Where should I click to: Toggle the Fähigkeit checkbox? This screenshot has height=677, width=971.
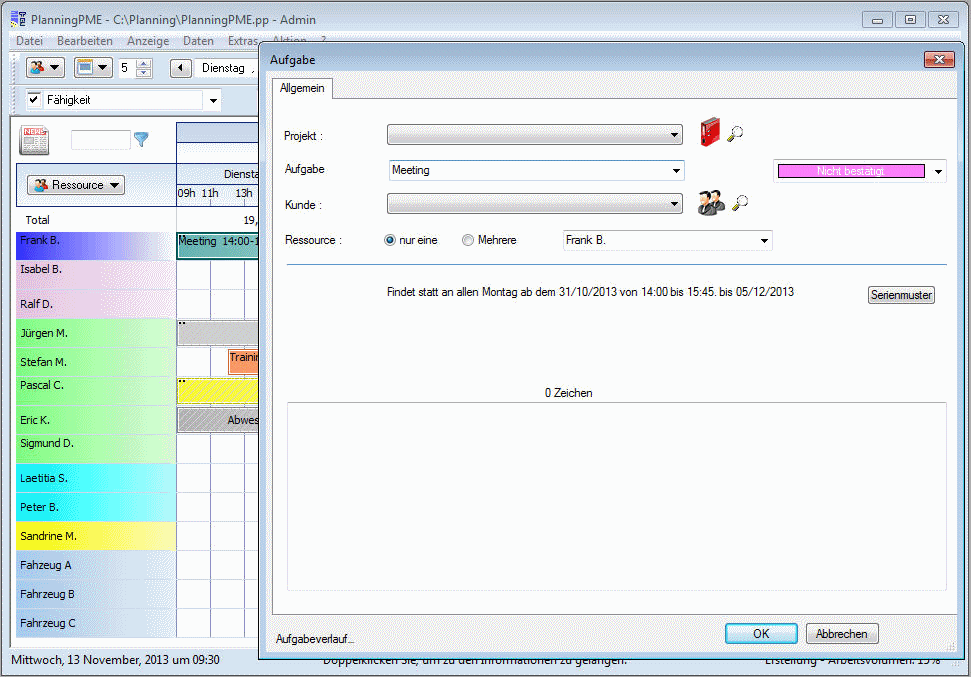click(x=34, y=99)
